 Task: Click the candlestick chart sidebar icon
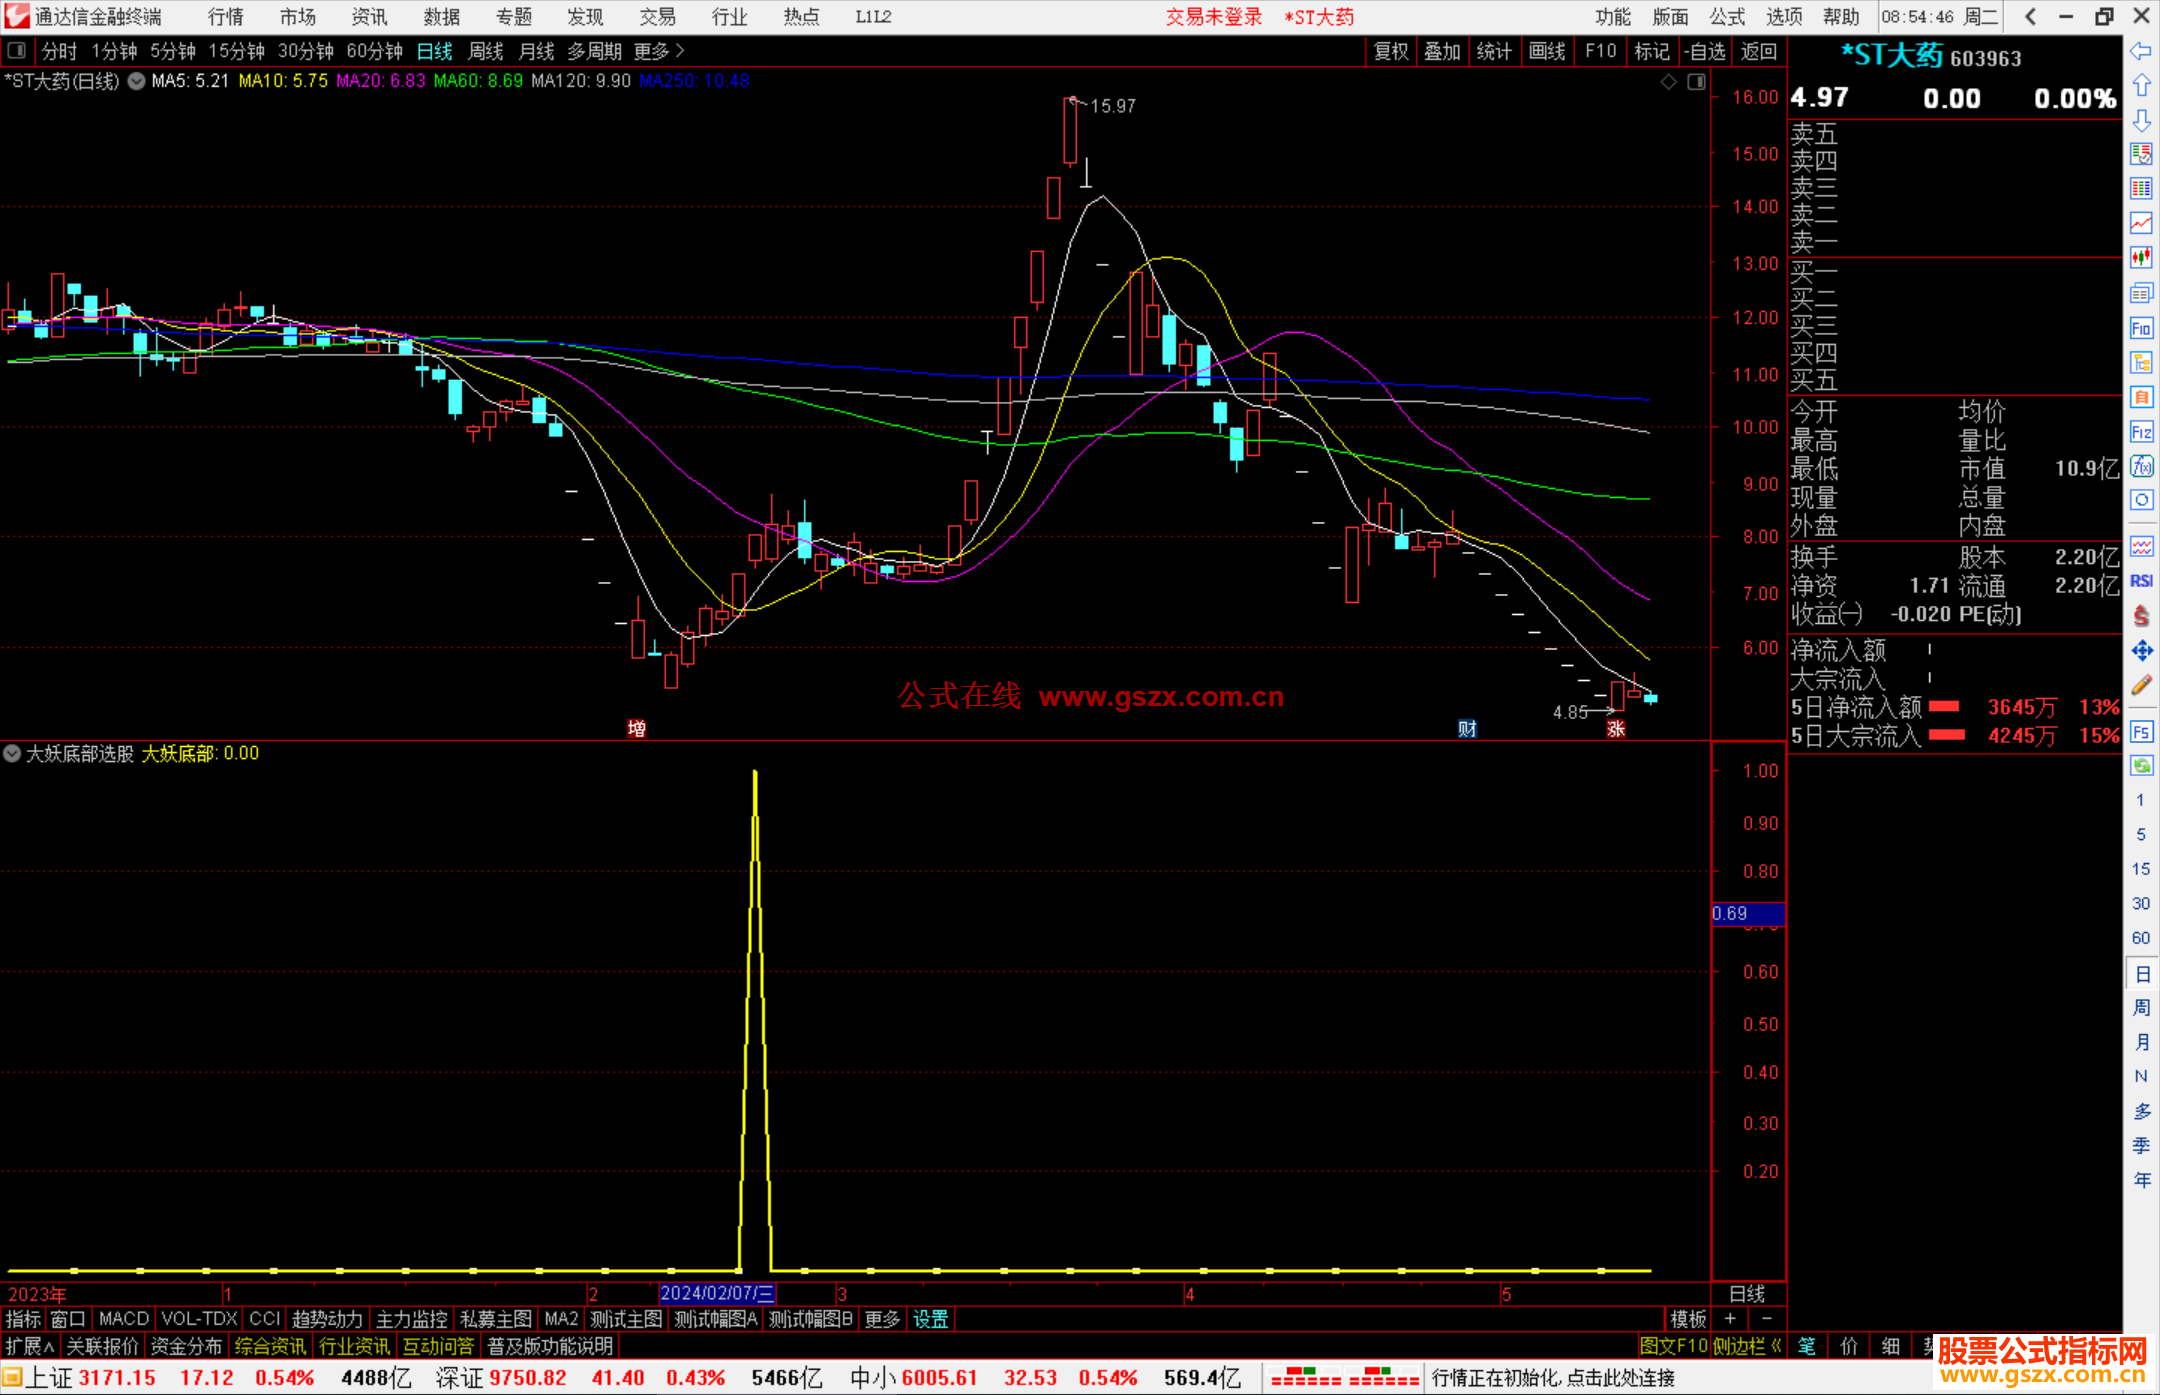click(x=2141, y=257)
